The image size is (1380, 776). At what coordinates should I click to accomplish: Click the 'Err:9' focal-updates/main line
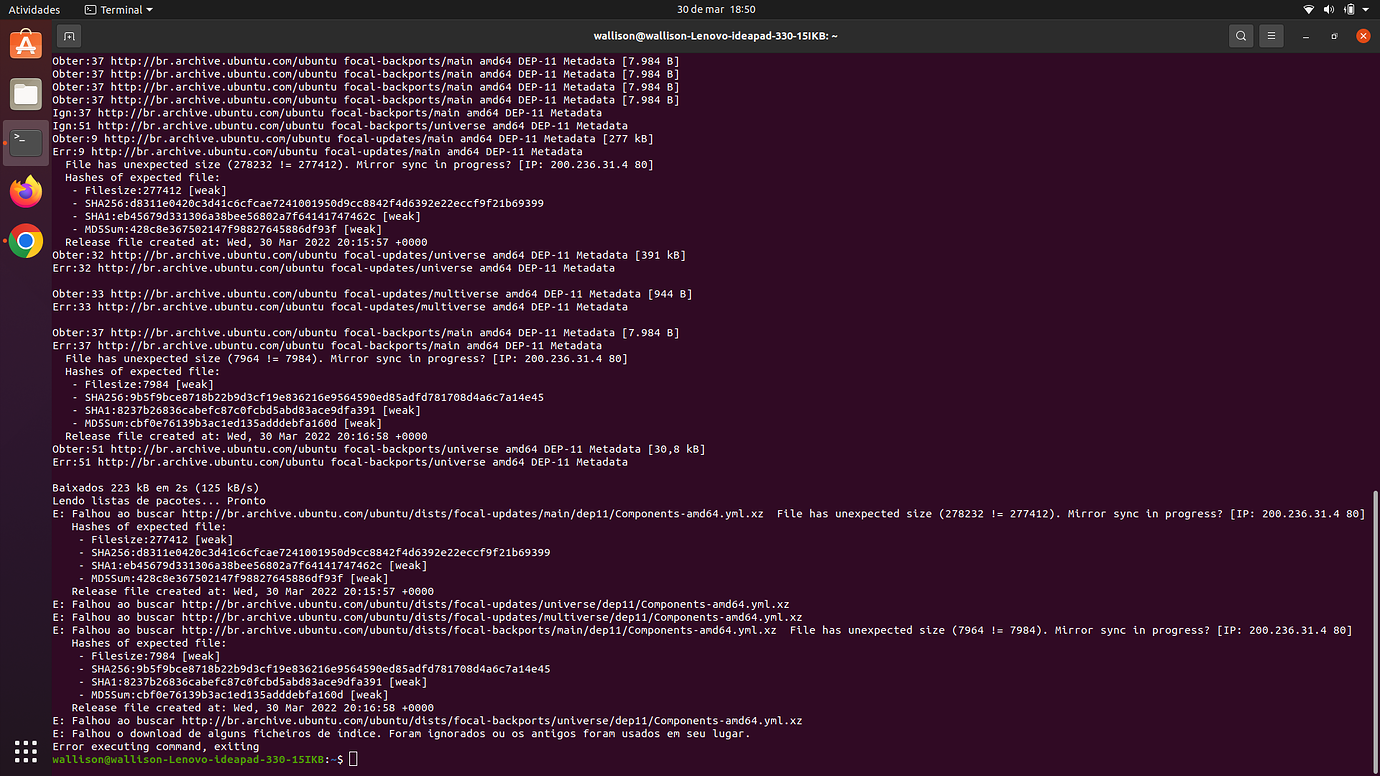click(x=317, y=152)
